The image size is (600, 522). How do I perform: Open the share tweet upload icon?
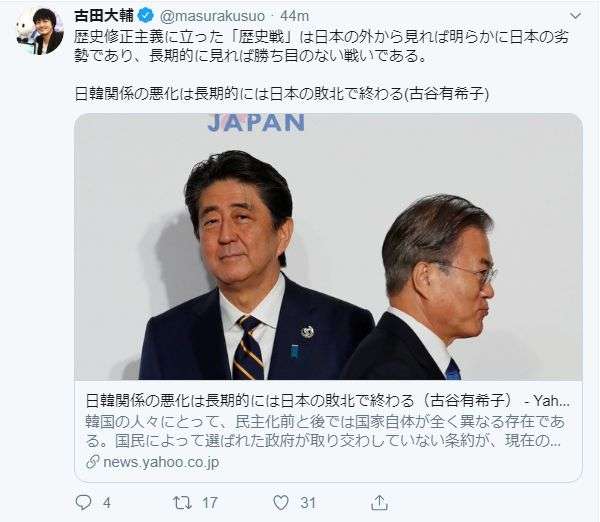tap(379, 502)
